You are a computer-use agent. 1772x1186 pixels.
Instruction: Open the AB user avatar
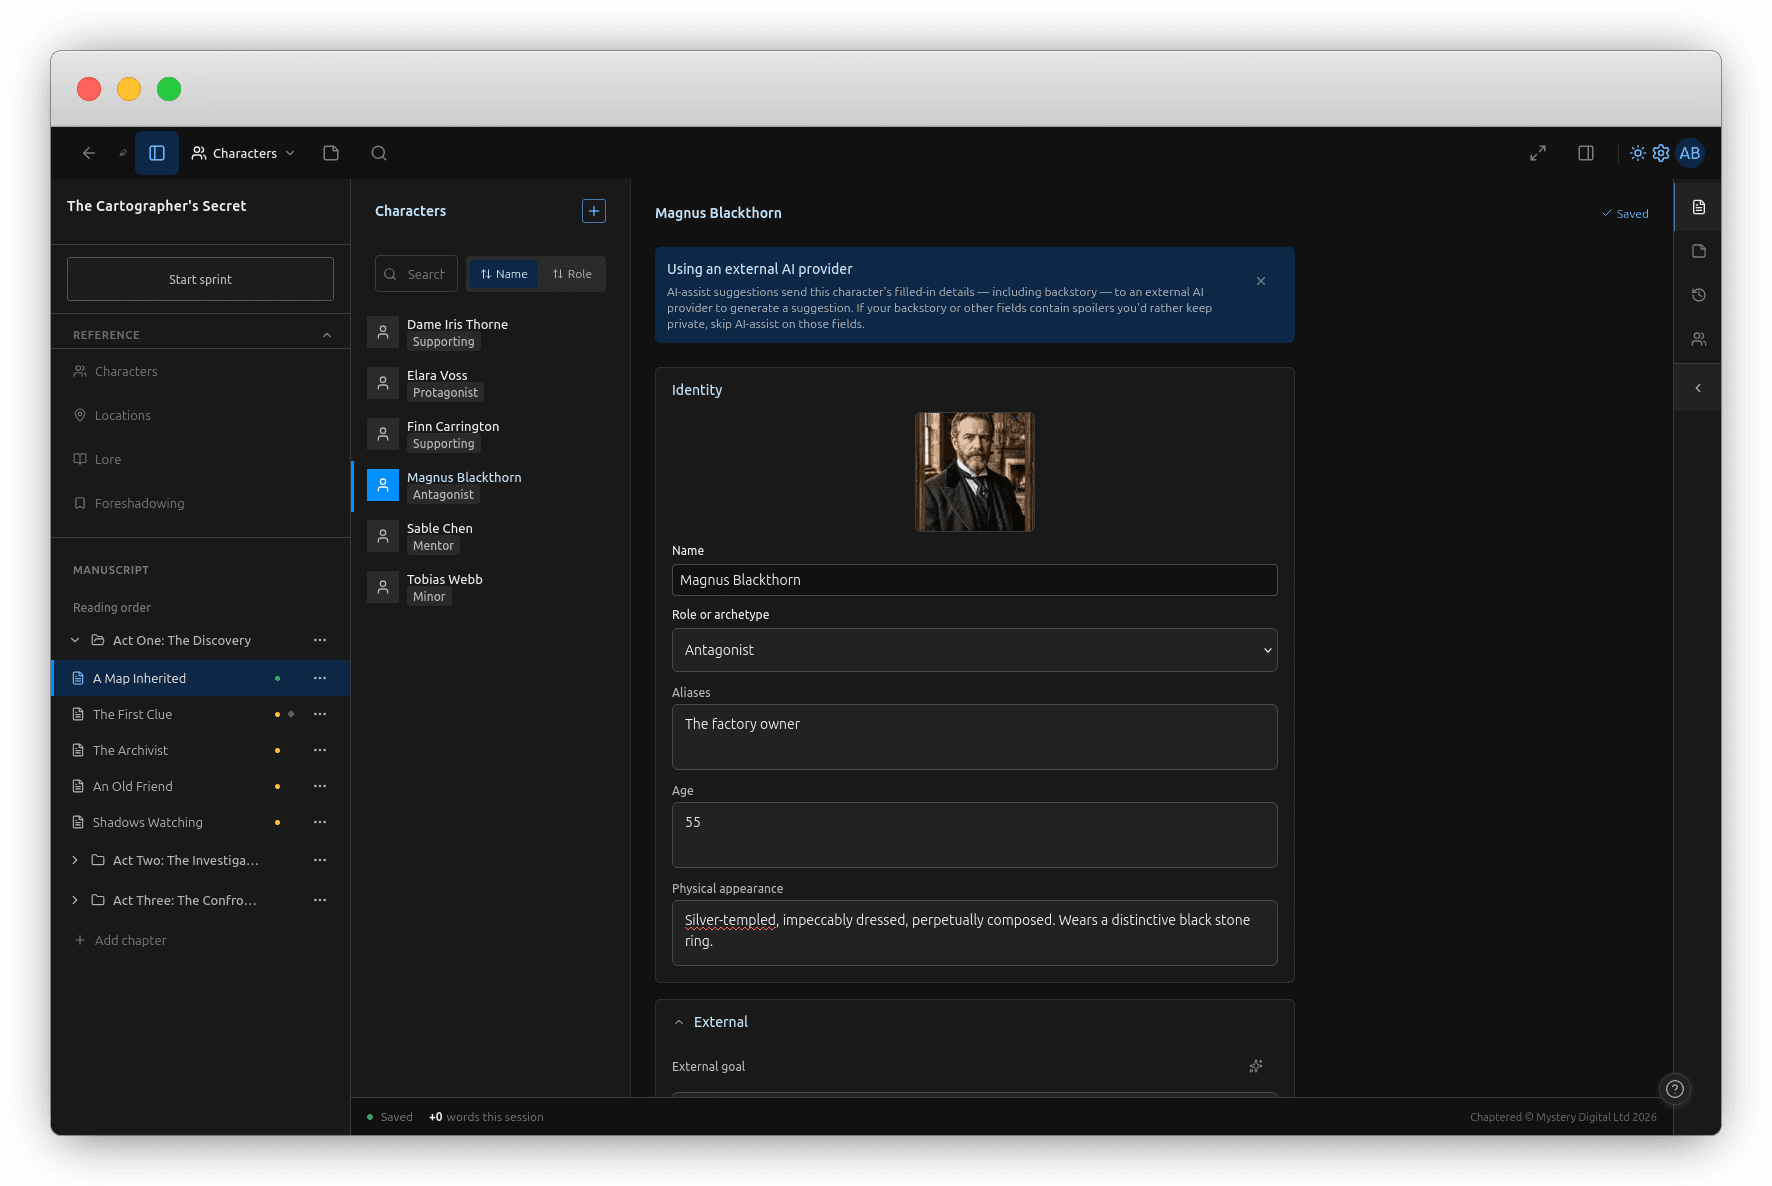pyautogui.click(x=1690, y=153)
